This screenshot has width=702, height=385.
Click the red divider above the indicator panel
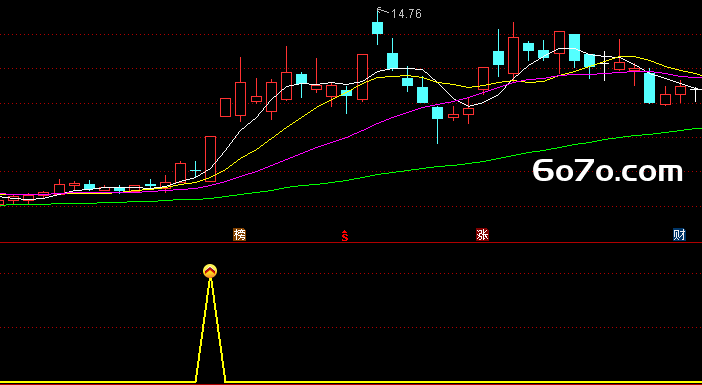pyautogui.click(x=351, y=243)
